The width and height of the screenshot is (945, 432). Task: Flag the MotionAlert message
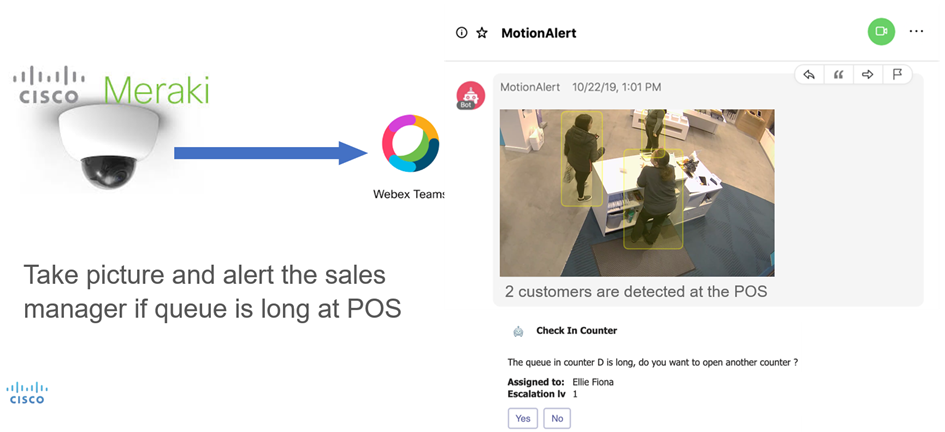tap(897, 74)
